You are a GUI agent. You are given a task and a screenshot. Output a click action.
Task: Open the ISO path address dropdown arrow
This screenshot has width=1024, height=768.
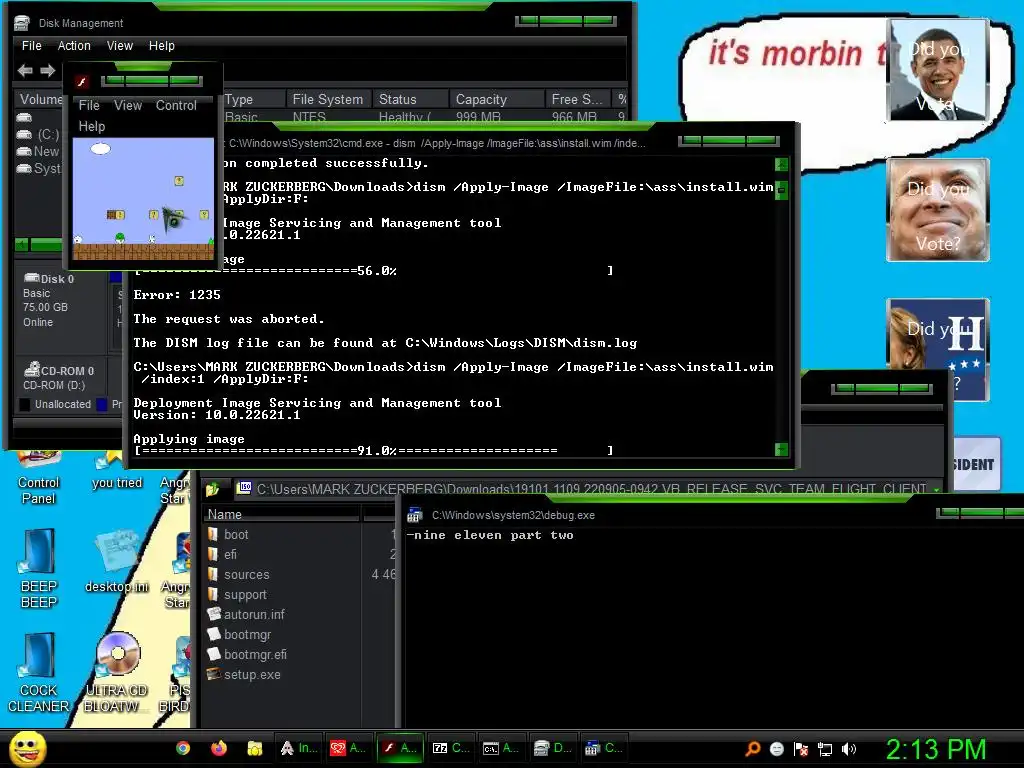pos(936,489)
